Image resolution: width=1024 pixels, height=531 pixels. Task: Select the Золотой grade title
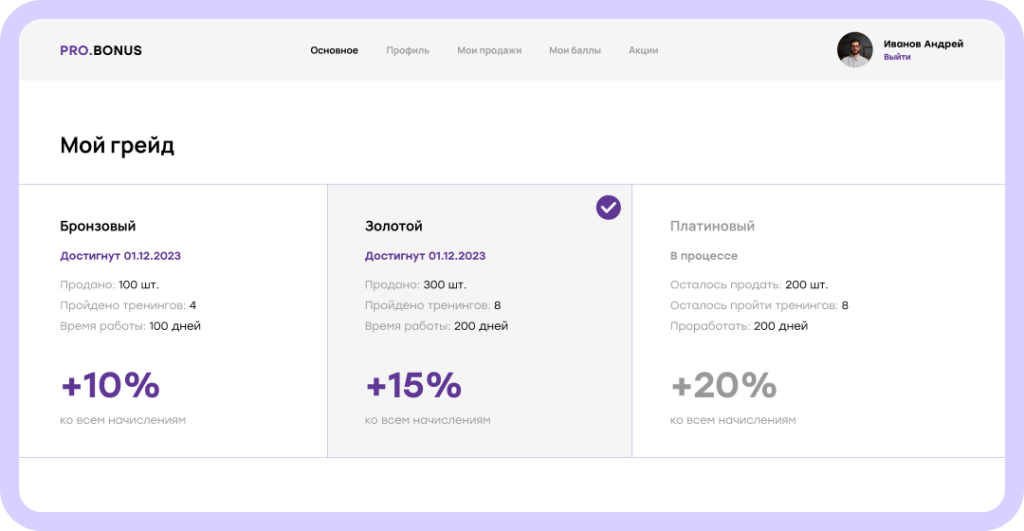coord(394,226)
